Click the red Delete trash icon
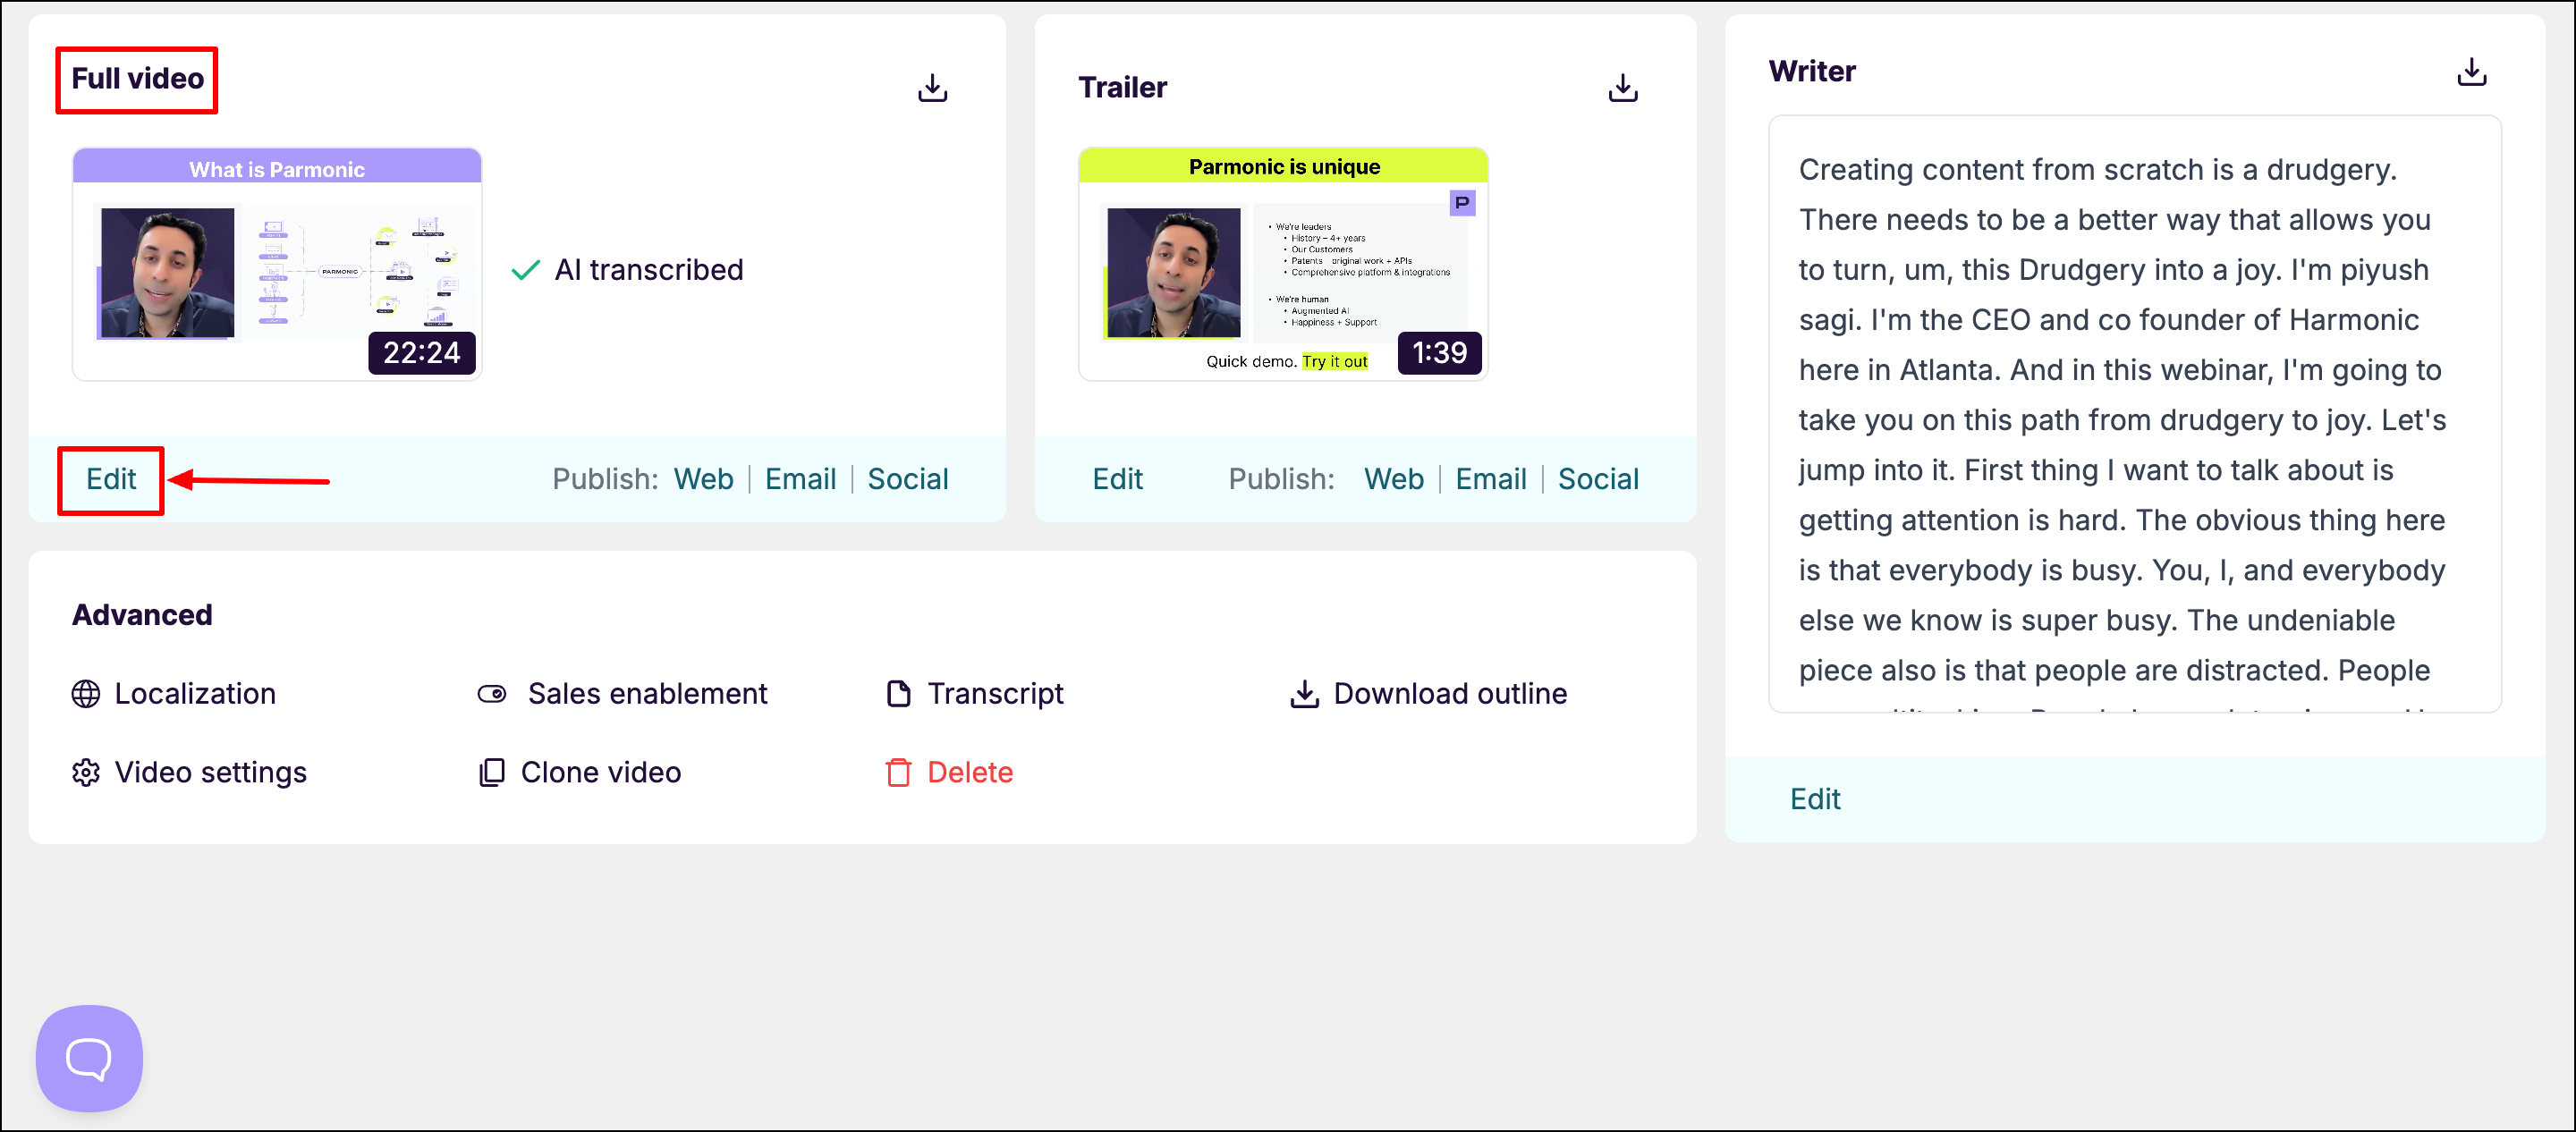The height and width of the screenshot is (1132, 2576). [x=898, y=772]
